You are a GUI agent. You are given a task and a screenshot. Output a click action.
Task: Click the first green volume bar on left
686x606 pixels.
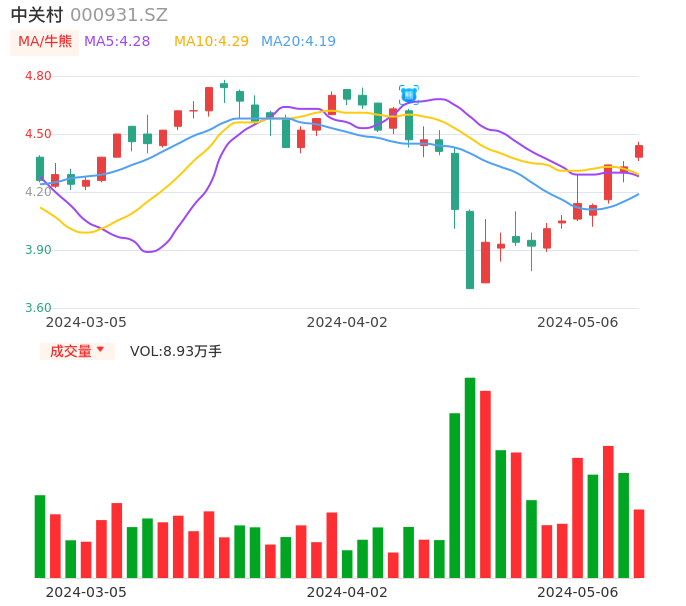pyautogui.click(x=40, y=536)
